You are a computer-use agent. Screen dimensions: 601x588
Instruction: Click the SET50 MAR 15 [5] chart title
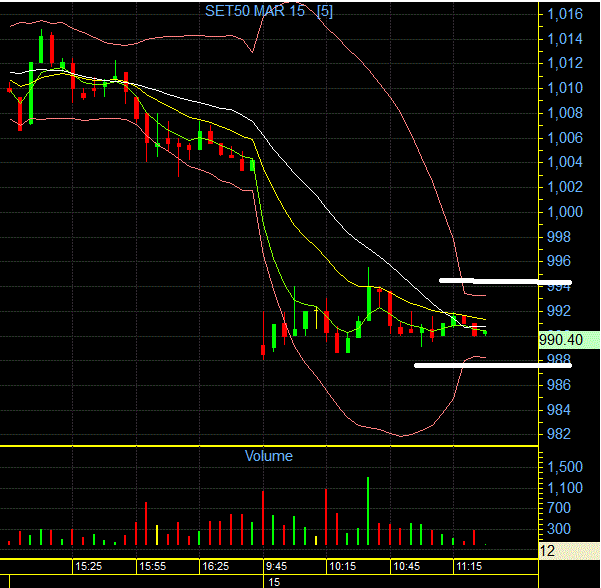pyautogui.click(x=269, y=11)
